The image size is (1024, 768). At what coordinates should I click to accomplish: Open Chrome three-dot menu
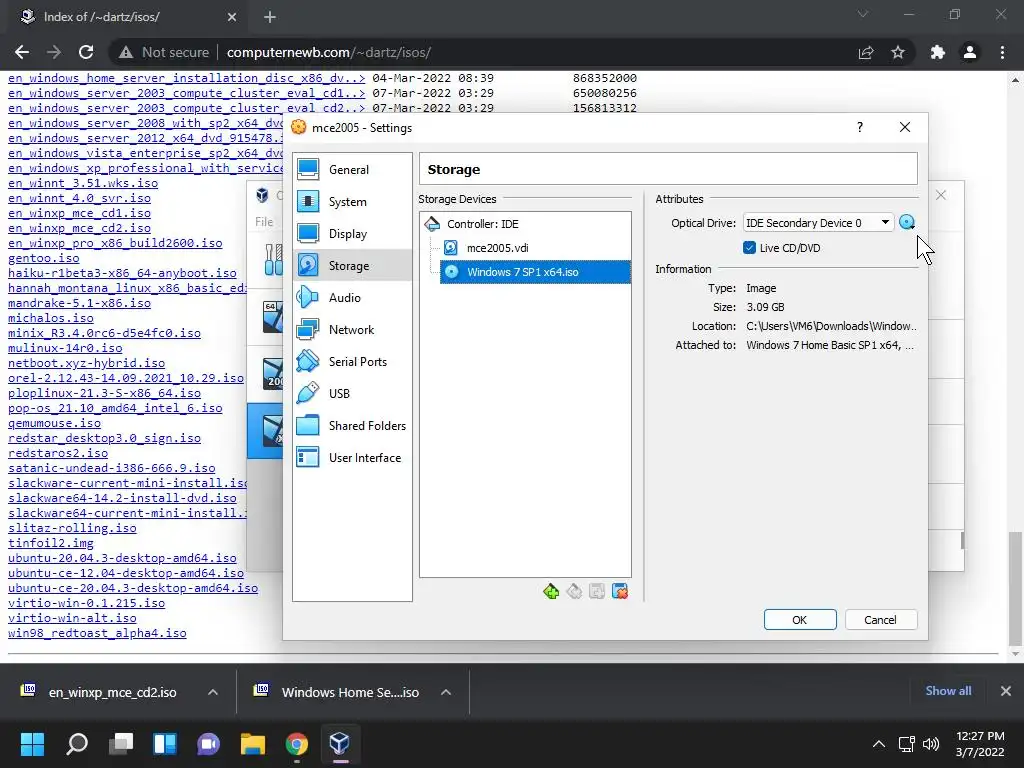(x=1002, y=52)
